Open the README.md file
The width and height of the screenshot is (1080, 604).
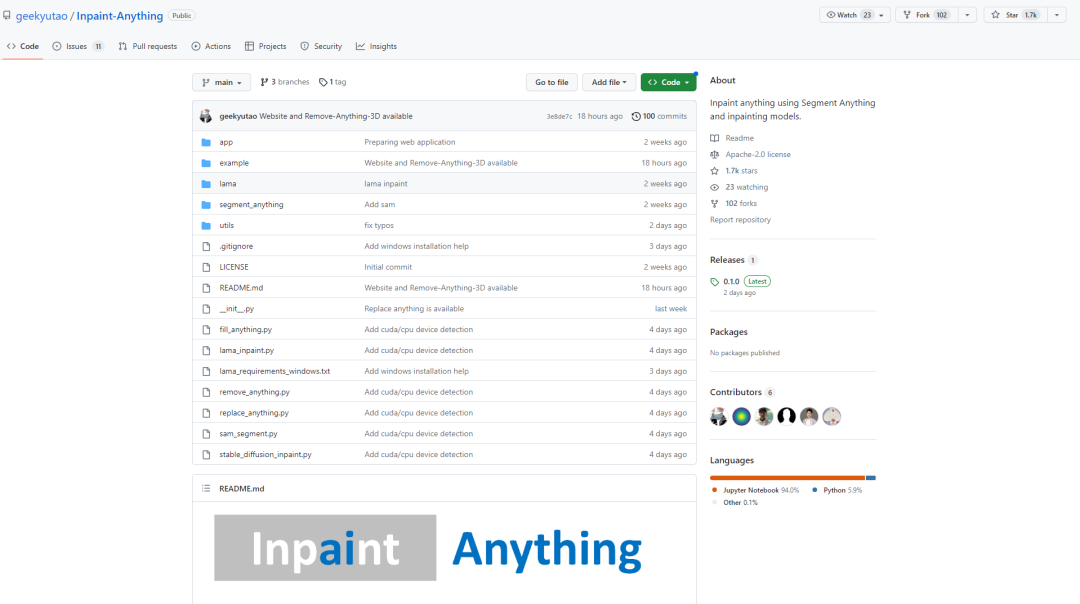241,288
